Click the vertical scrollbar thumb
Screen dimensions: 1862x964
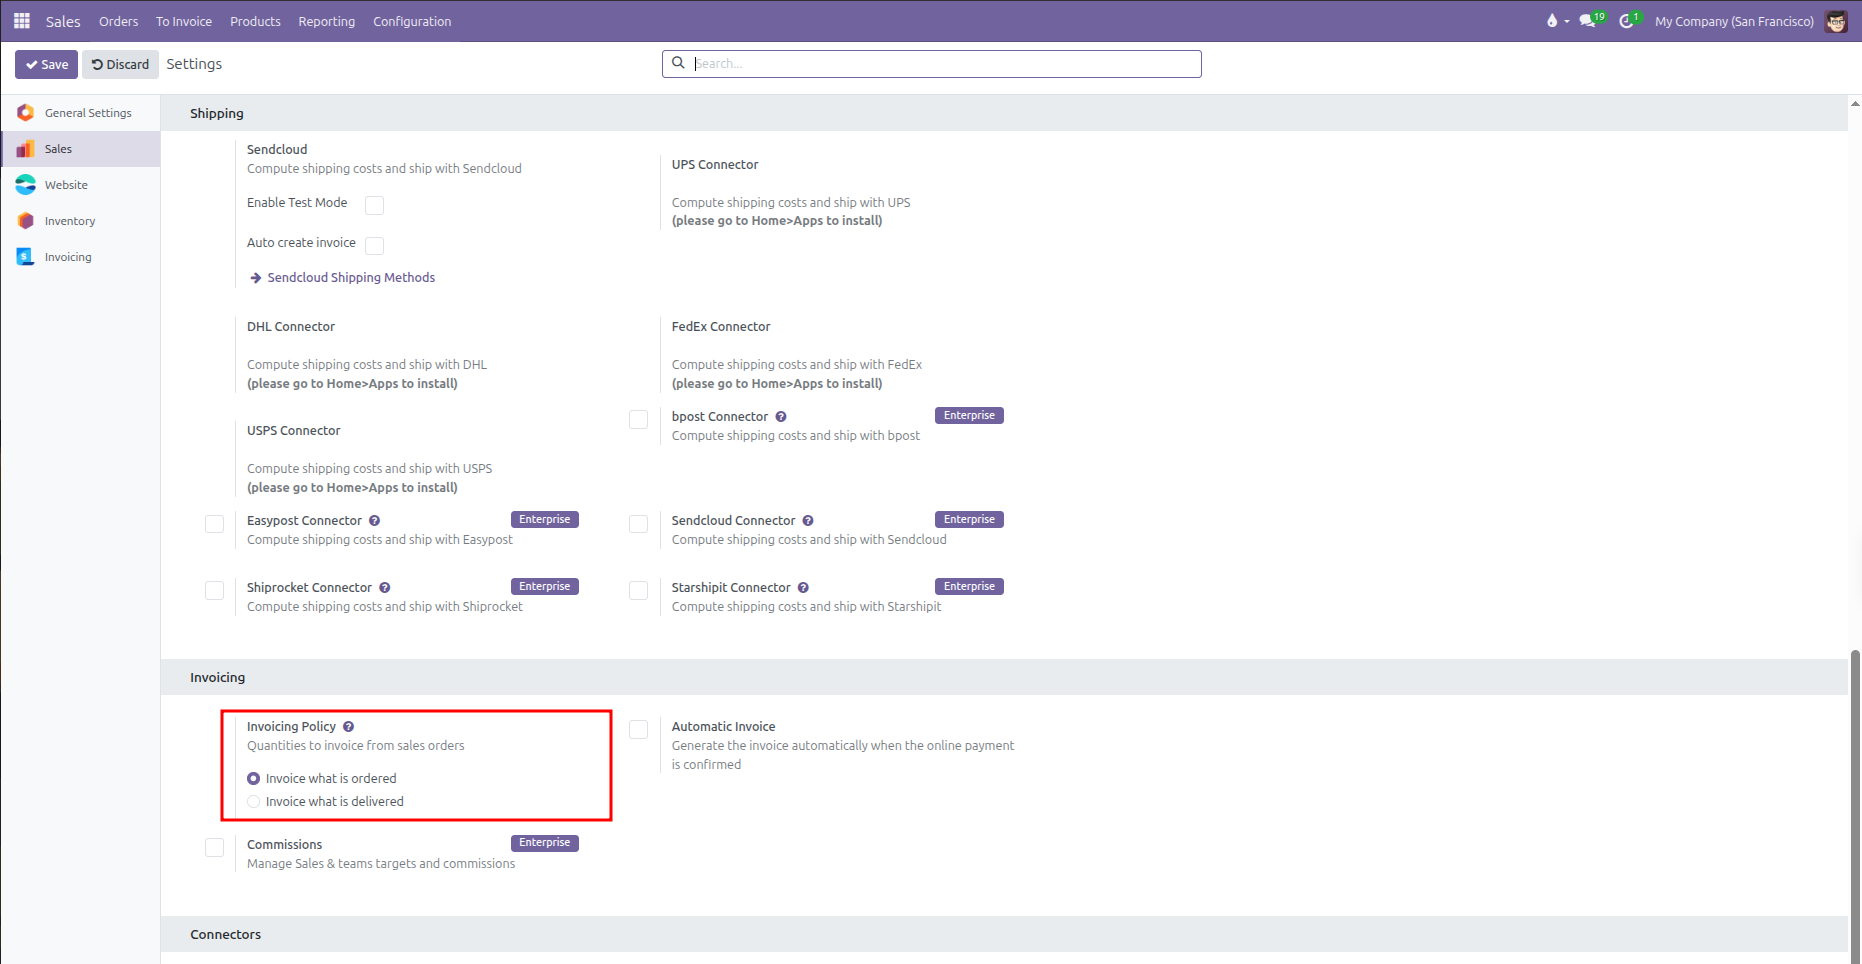coord(1855,805)
